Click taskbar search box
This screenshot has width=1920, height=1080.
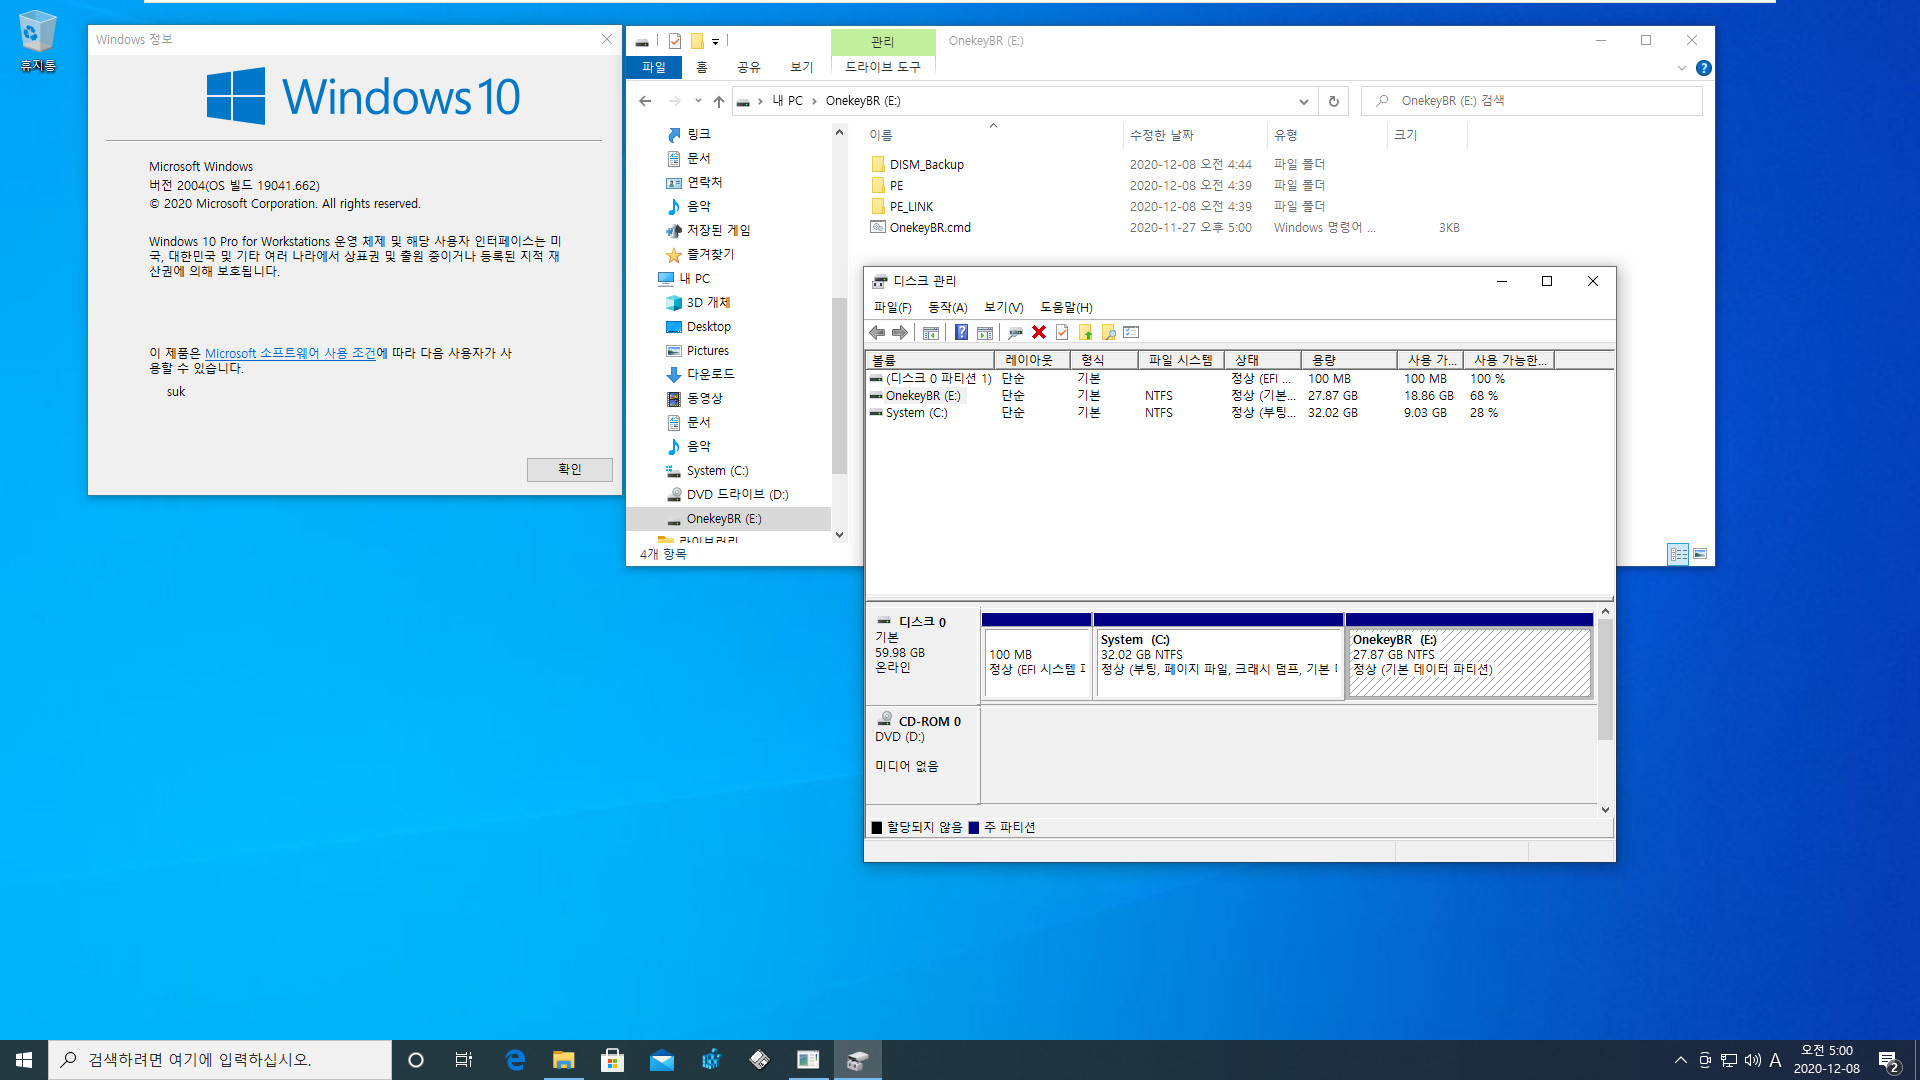coord(220,1060)
